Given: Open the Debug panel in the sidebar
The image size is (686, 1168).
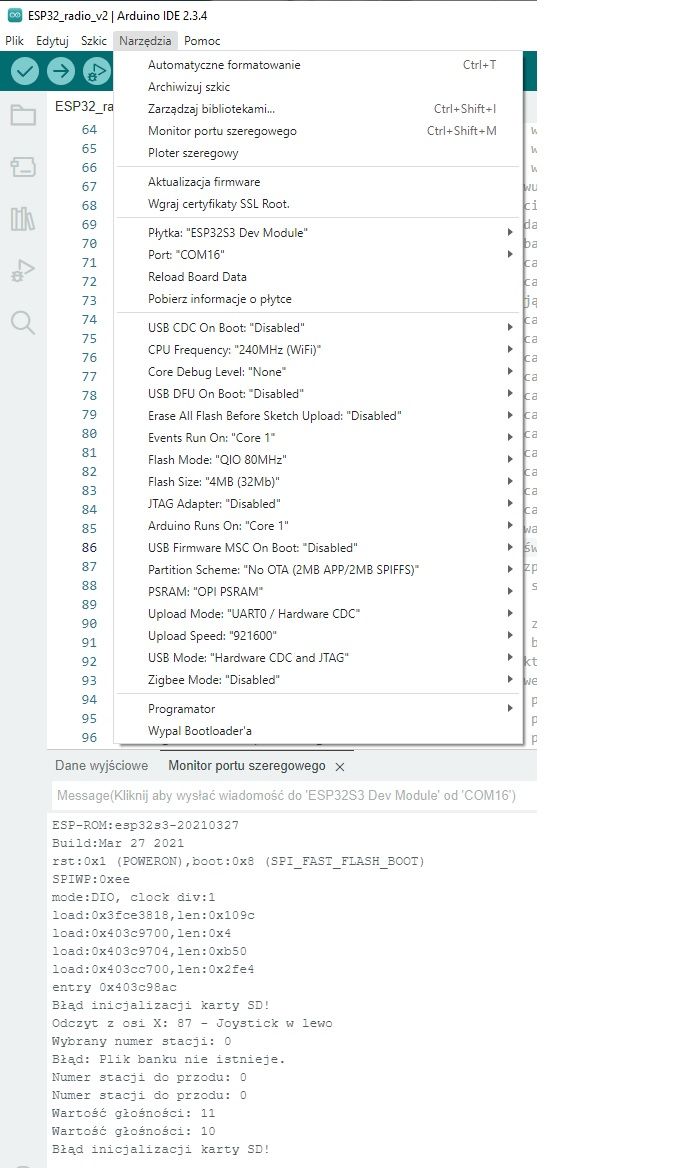Looking at the screenshot, I should click(22, 271).
